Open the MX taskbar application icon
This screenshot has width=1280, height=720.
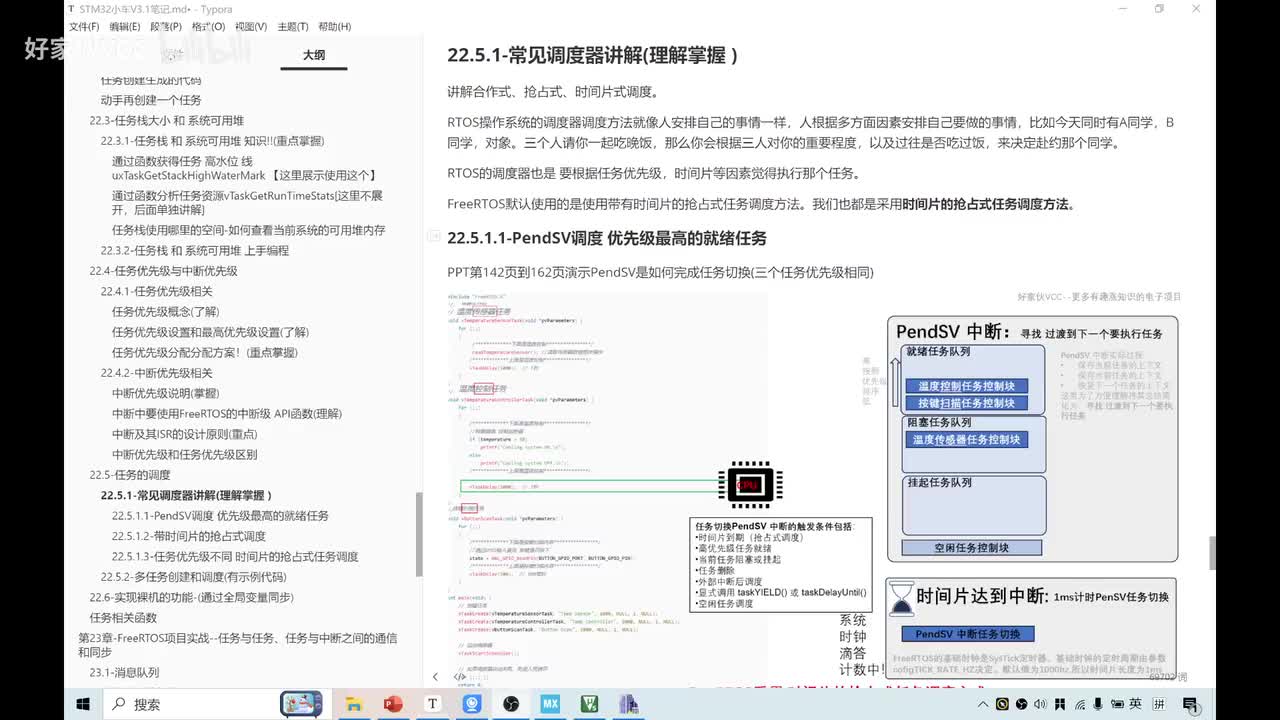[x=550, y=704]
